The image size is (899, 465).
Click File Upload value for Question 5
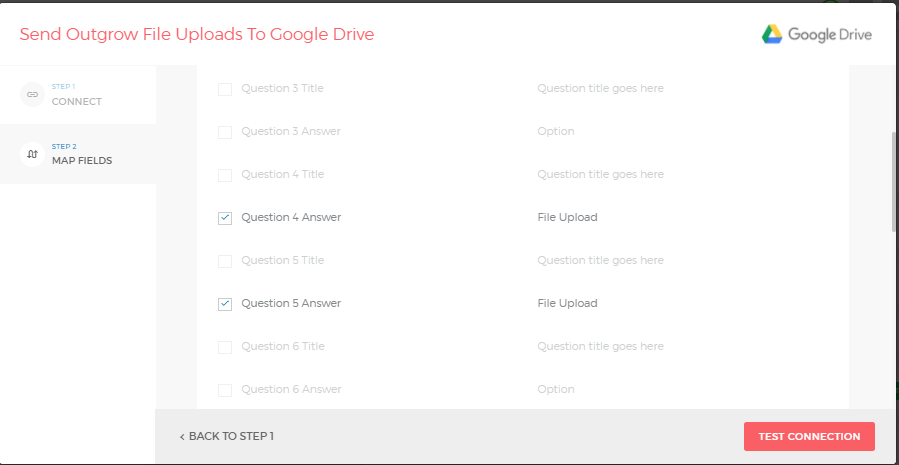(567, 303)
